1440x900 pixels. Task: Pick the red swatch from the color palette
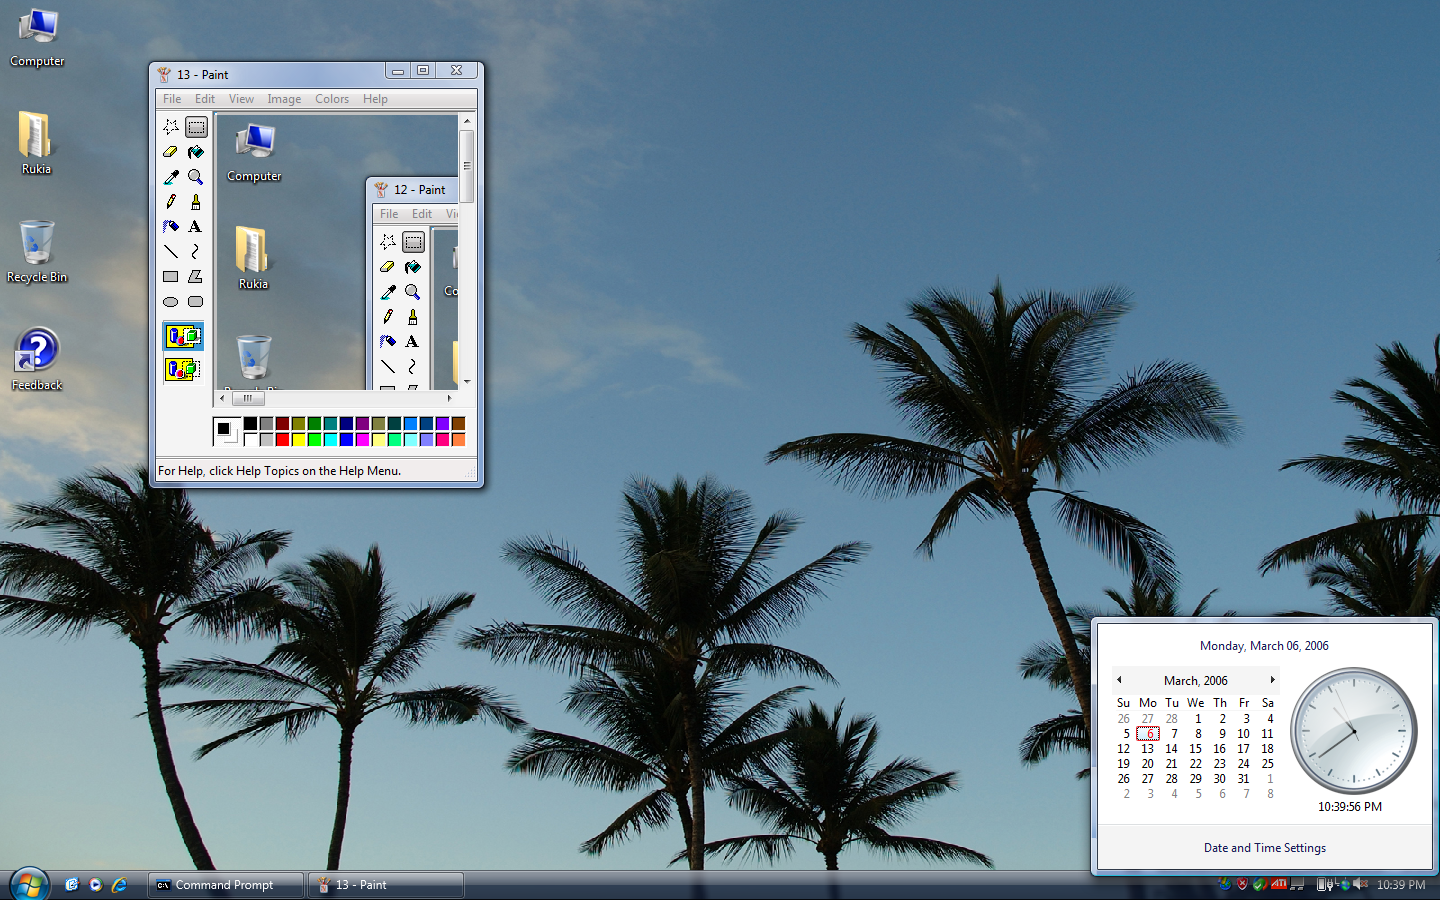[x=283, y=439]
